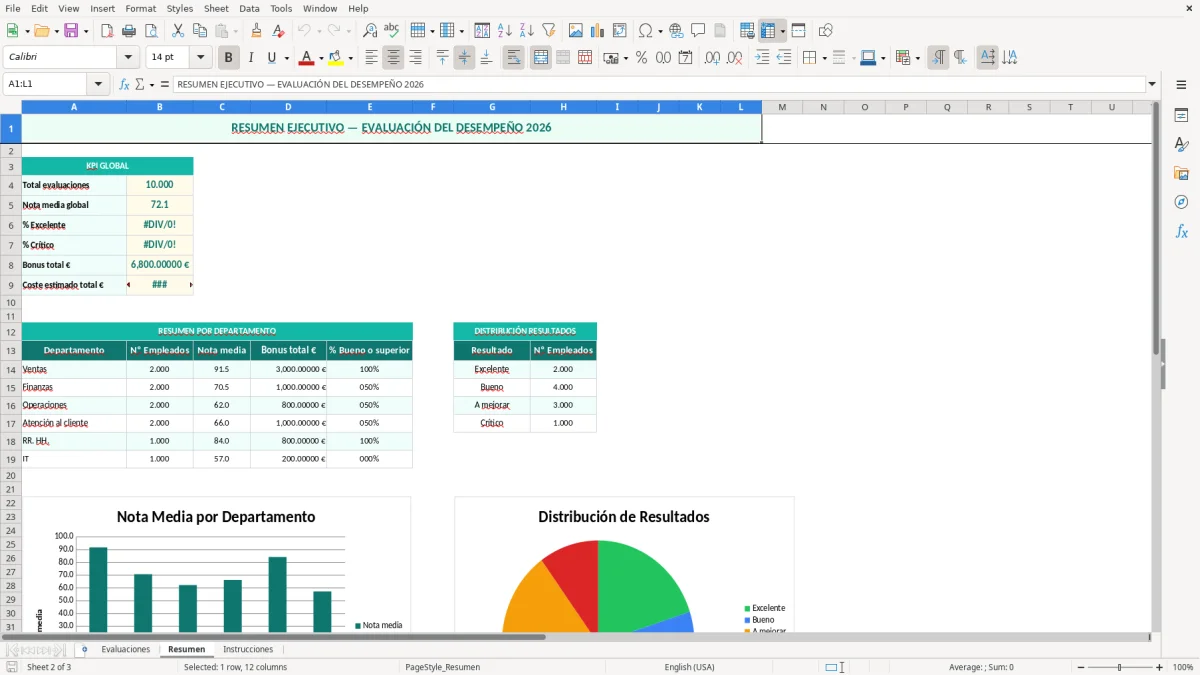1200x675 pixels.
Task: Insert comment speech bubble icon
Action: pos(698,31)
